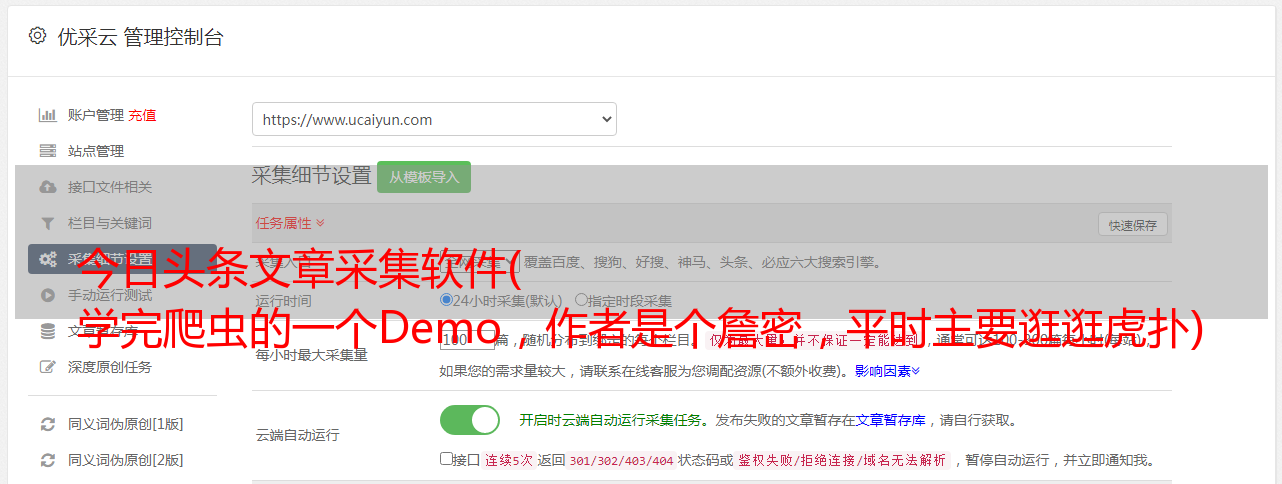Viewport: 1282px width, 484px height.
Task: Open 站点管理 in the sidebar
Action: click(x=96, y=151)
